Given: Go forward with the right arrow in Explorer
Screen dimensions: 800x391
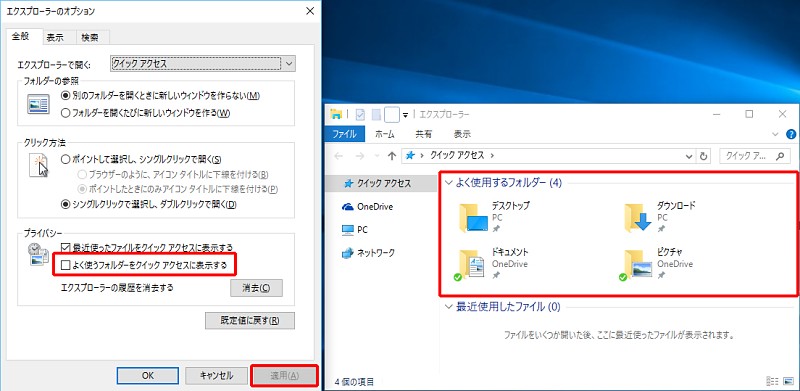Looking at the screenshot, I should click(x=359, y=156).
